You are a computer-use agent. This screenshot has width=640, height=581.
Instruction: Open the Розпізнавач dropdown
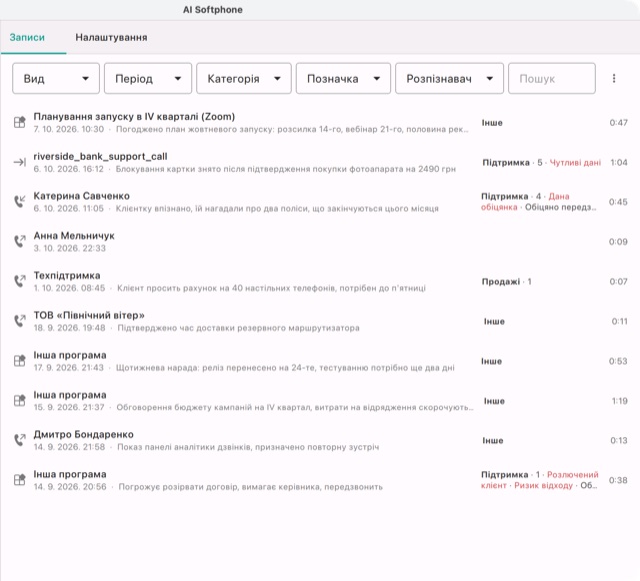[x=449, y=78]
